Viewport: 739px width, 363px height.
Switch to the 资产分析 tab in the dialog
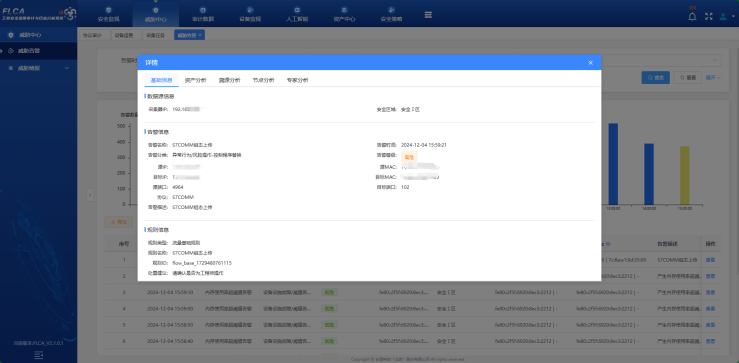pyautogui.click(x=195, y=80)
